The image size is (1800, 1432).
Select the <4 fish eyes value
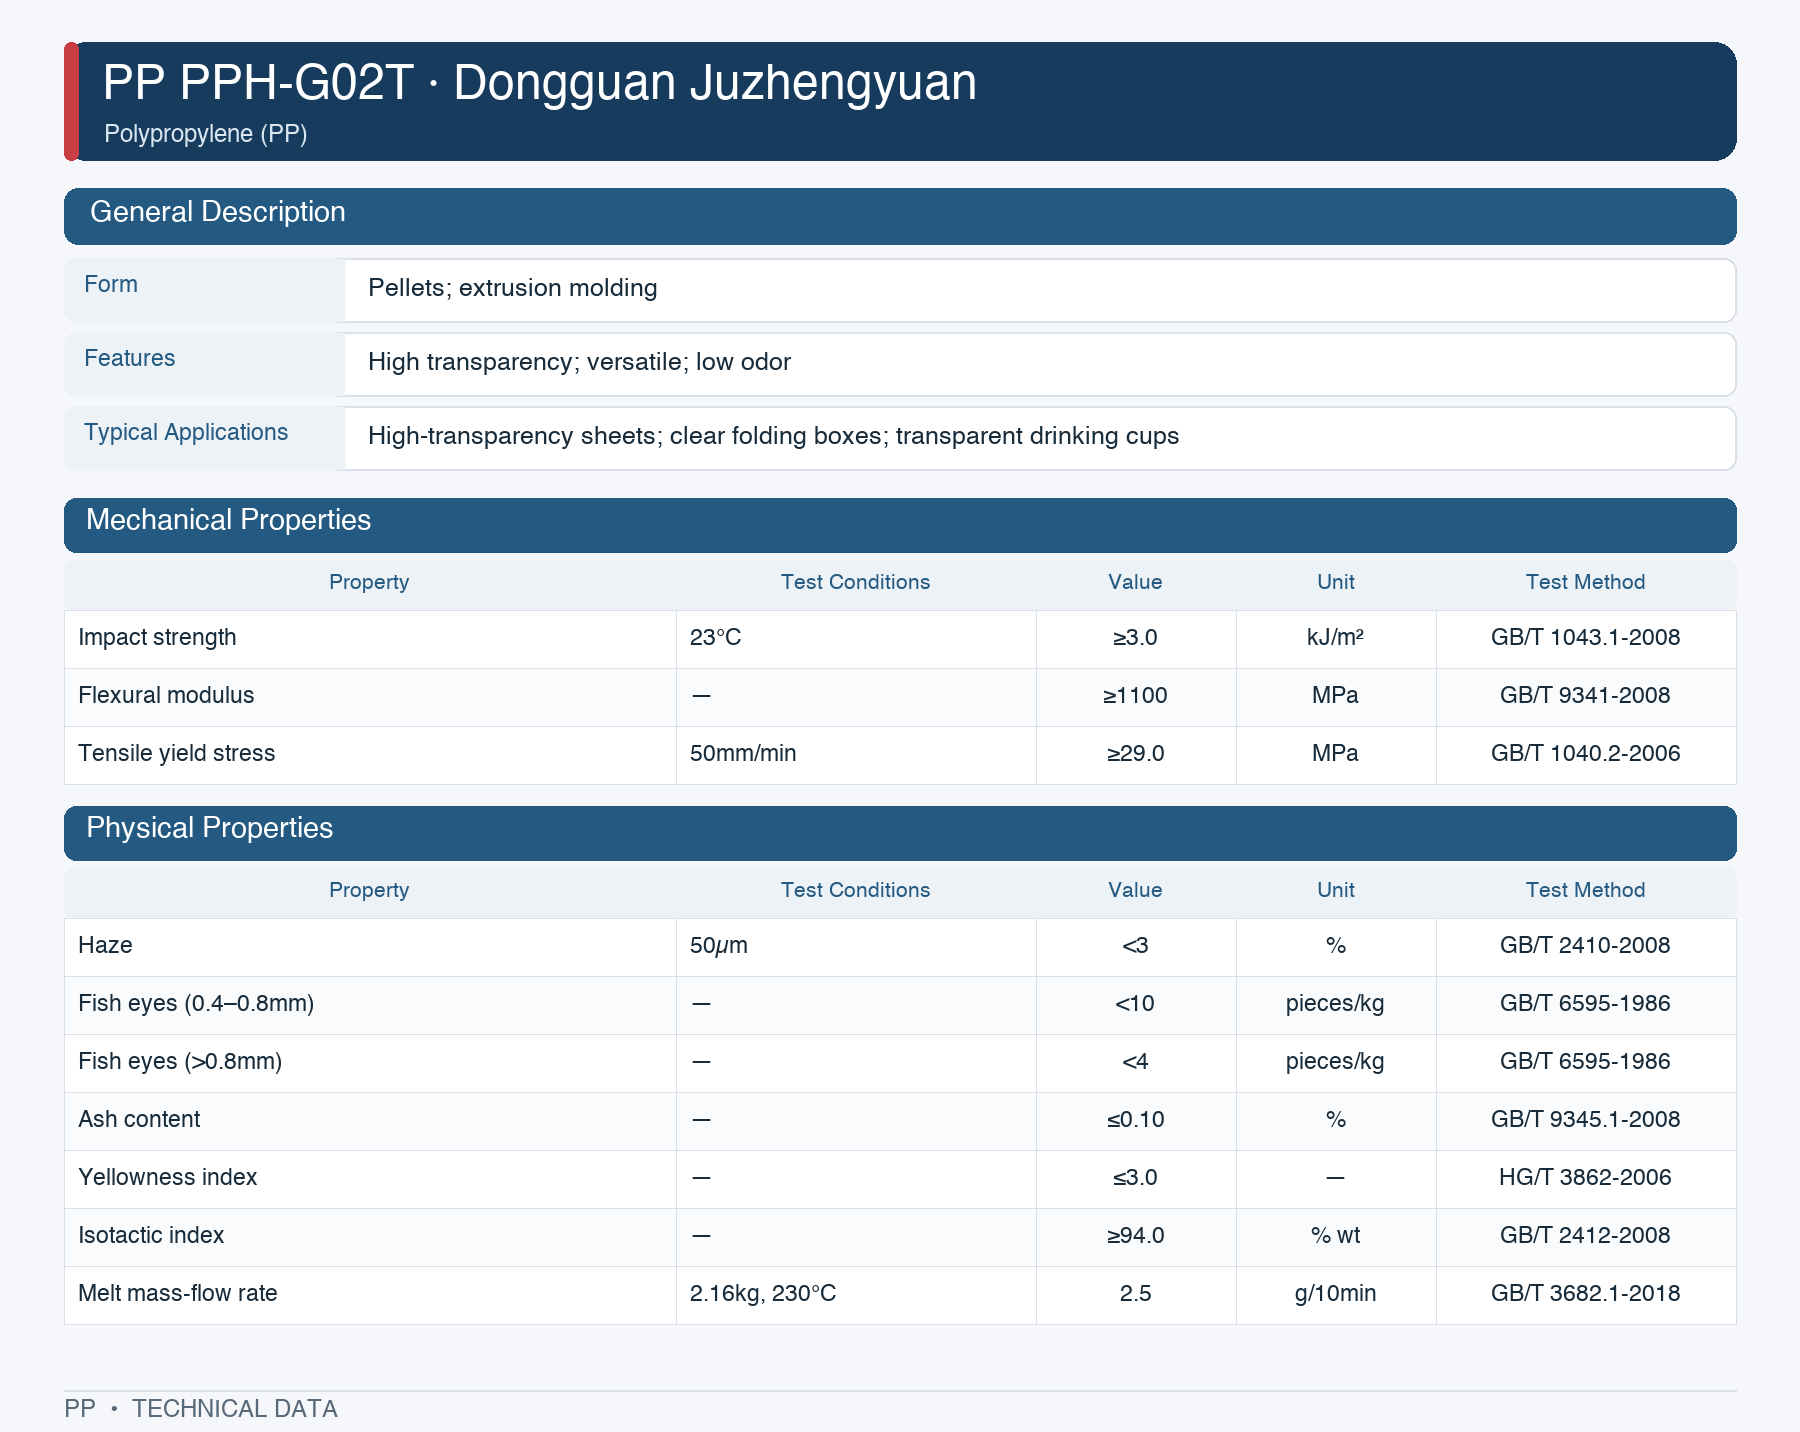pyautogui.click(x=1135, y=1062)
